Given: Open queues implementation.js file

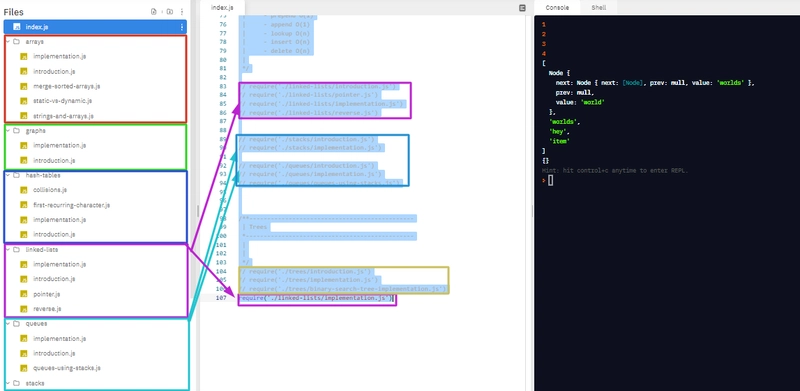Looking at the screenshot, I should (60, 338).
